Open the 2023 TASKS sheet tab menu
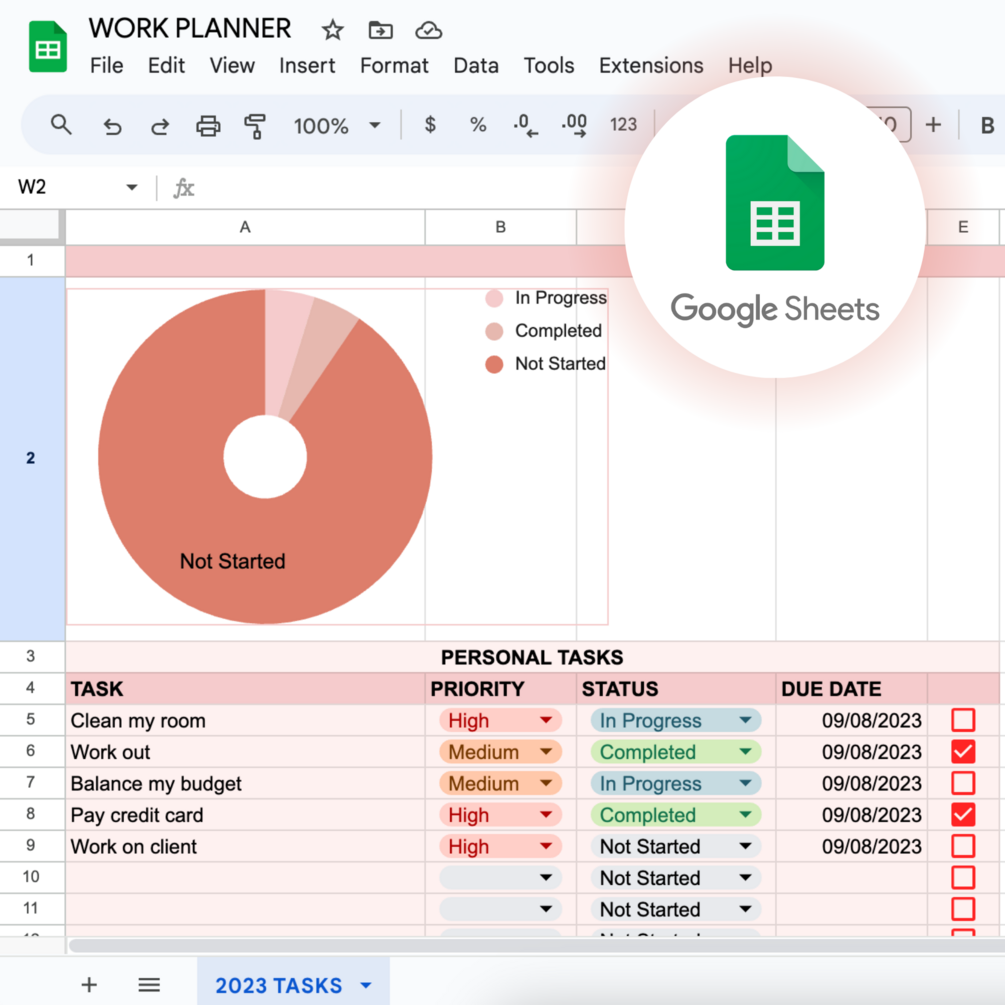 click(364, 984)
